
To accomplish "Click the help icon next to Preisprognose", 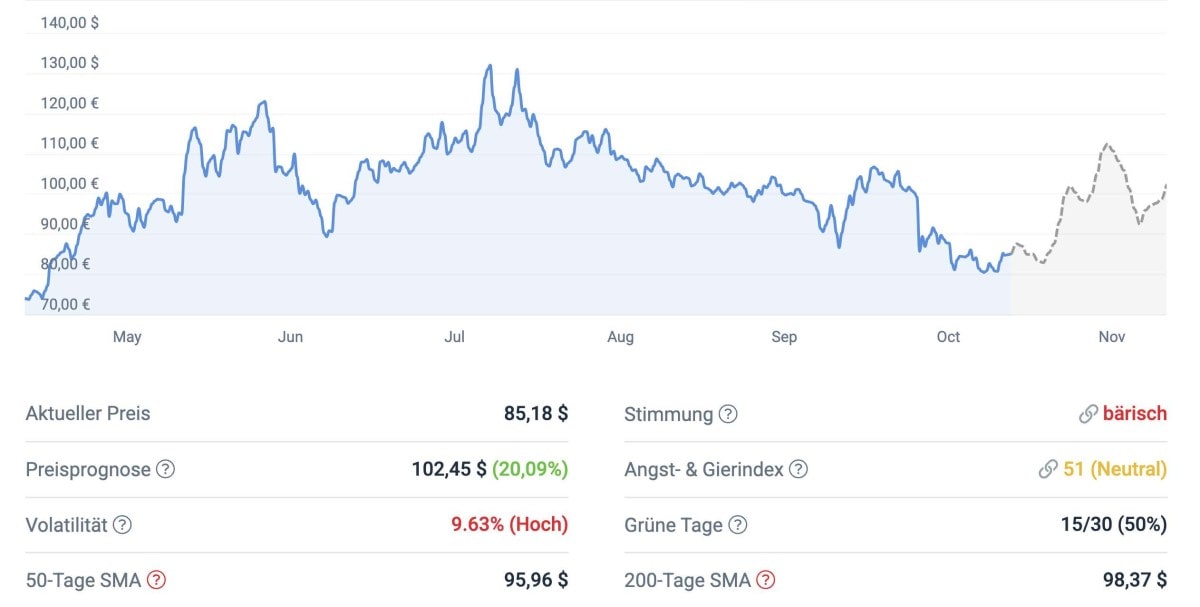I will coord(166,469).
